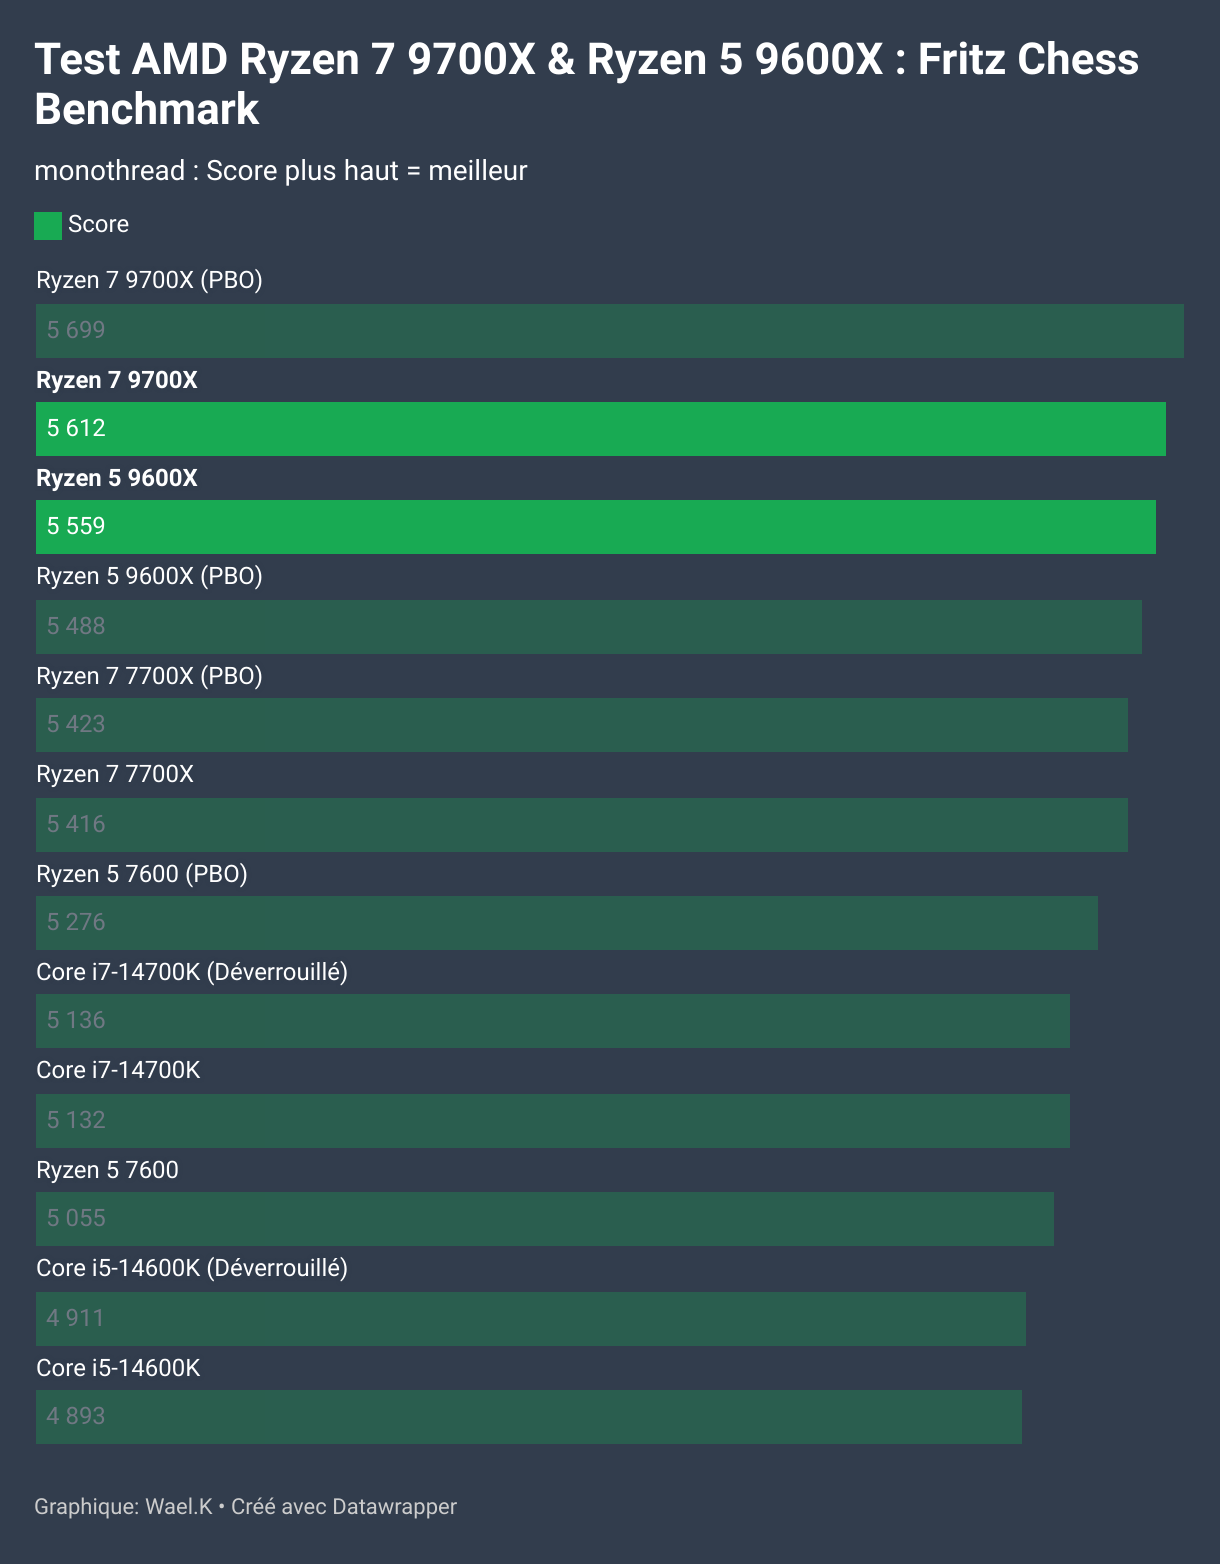The width and height of the screenshot is (1220, 1564).
Task: Click the highlighted Ryzen 5 9600X bar, 5 559
Action: tap(595, 527)
